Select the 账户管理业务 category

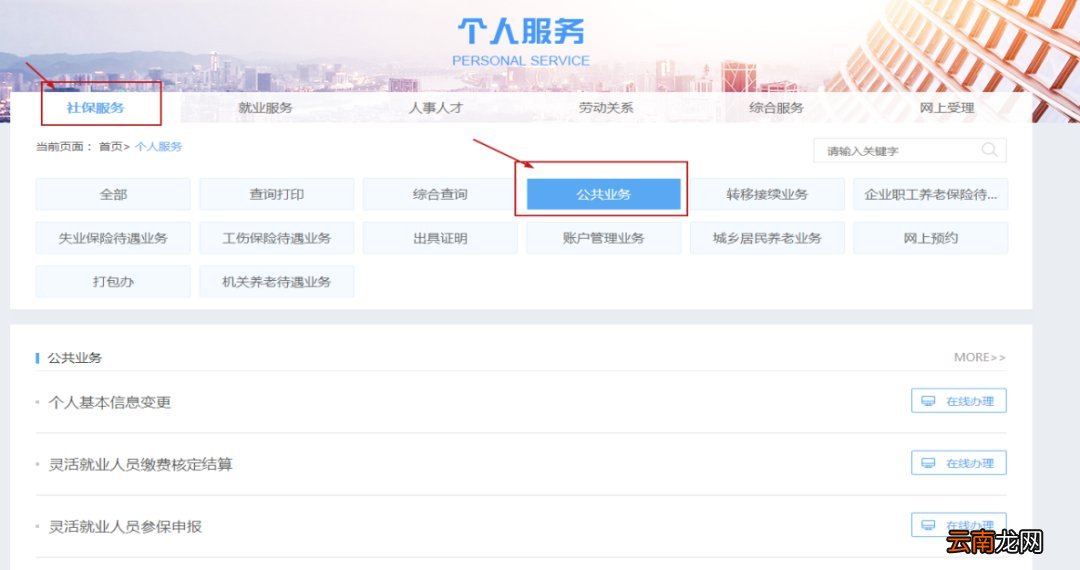tap(603, 238)
